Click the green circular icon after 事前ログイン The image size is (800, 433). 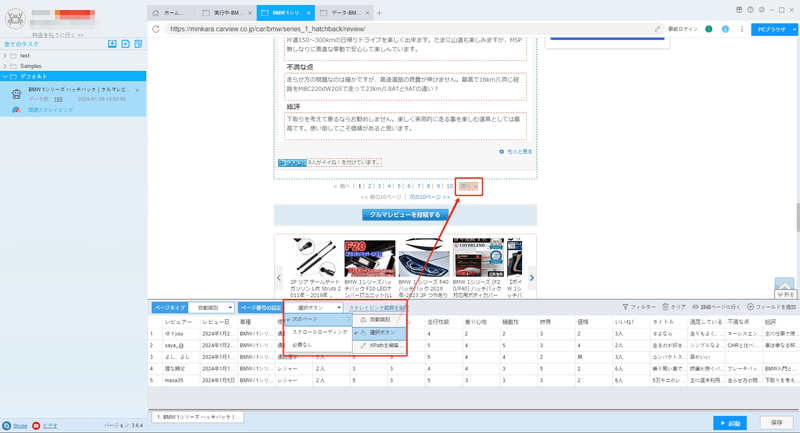click(709, 29)
